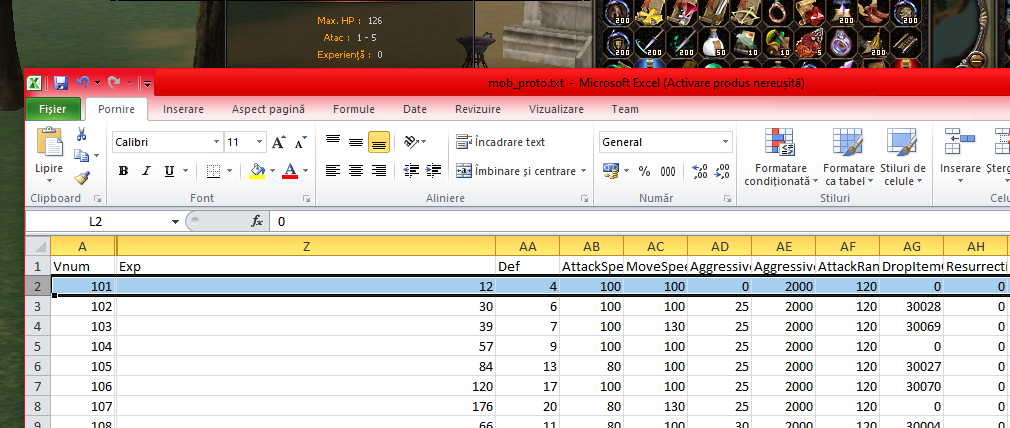Viewport: 1010px width, 428px height.
Task: Switch to the Vizualizare tab
Action: (x=556, y=109)
